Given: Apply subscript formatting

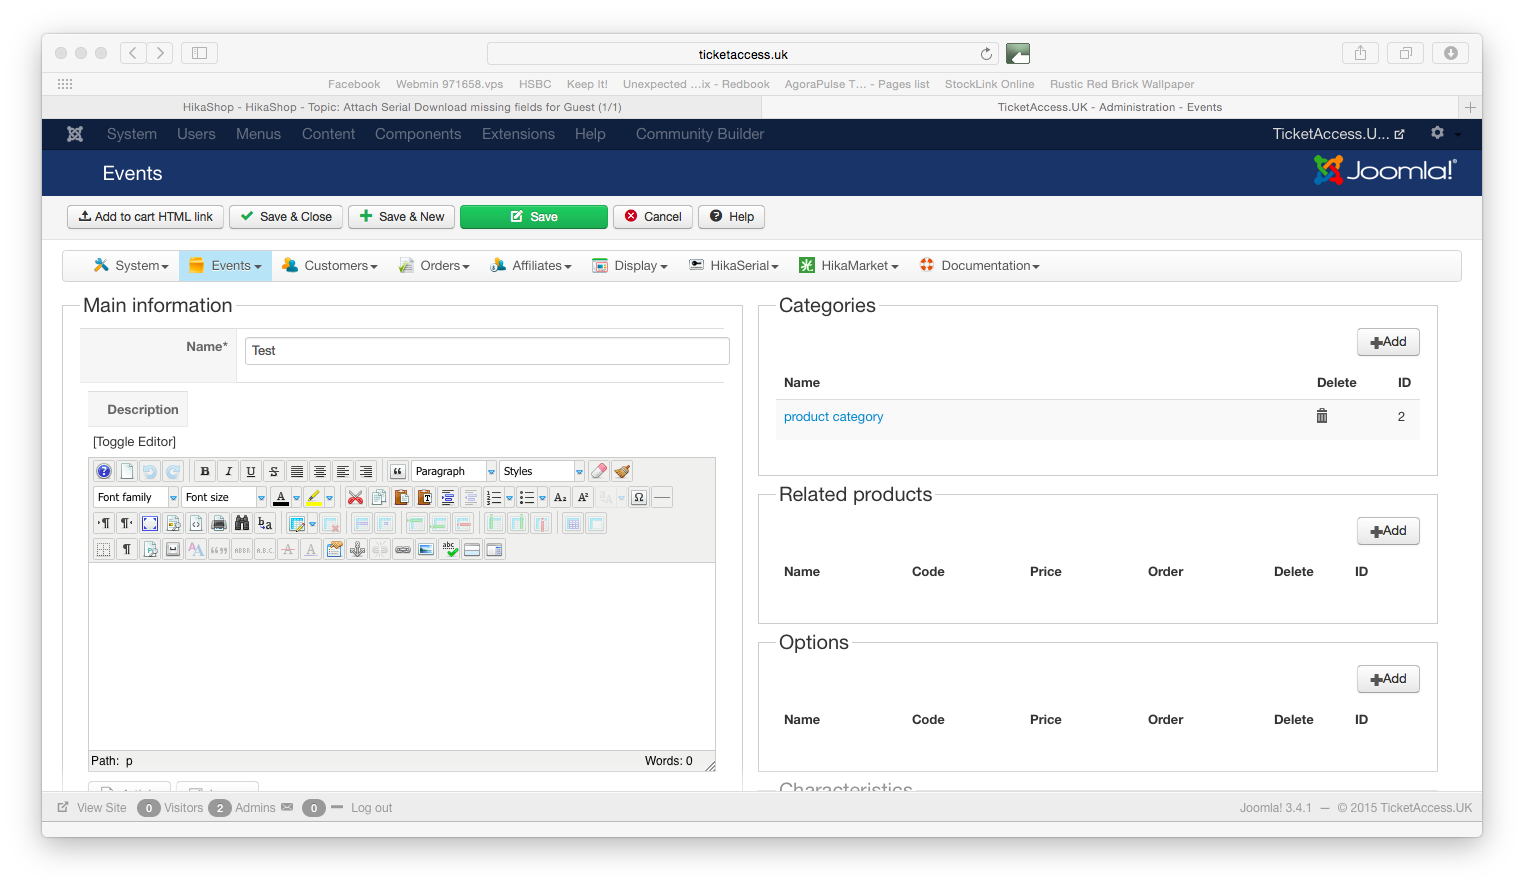Looking at the screenshot, I should pos(560,497).
